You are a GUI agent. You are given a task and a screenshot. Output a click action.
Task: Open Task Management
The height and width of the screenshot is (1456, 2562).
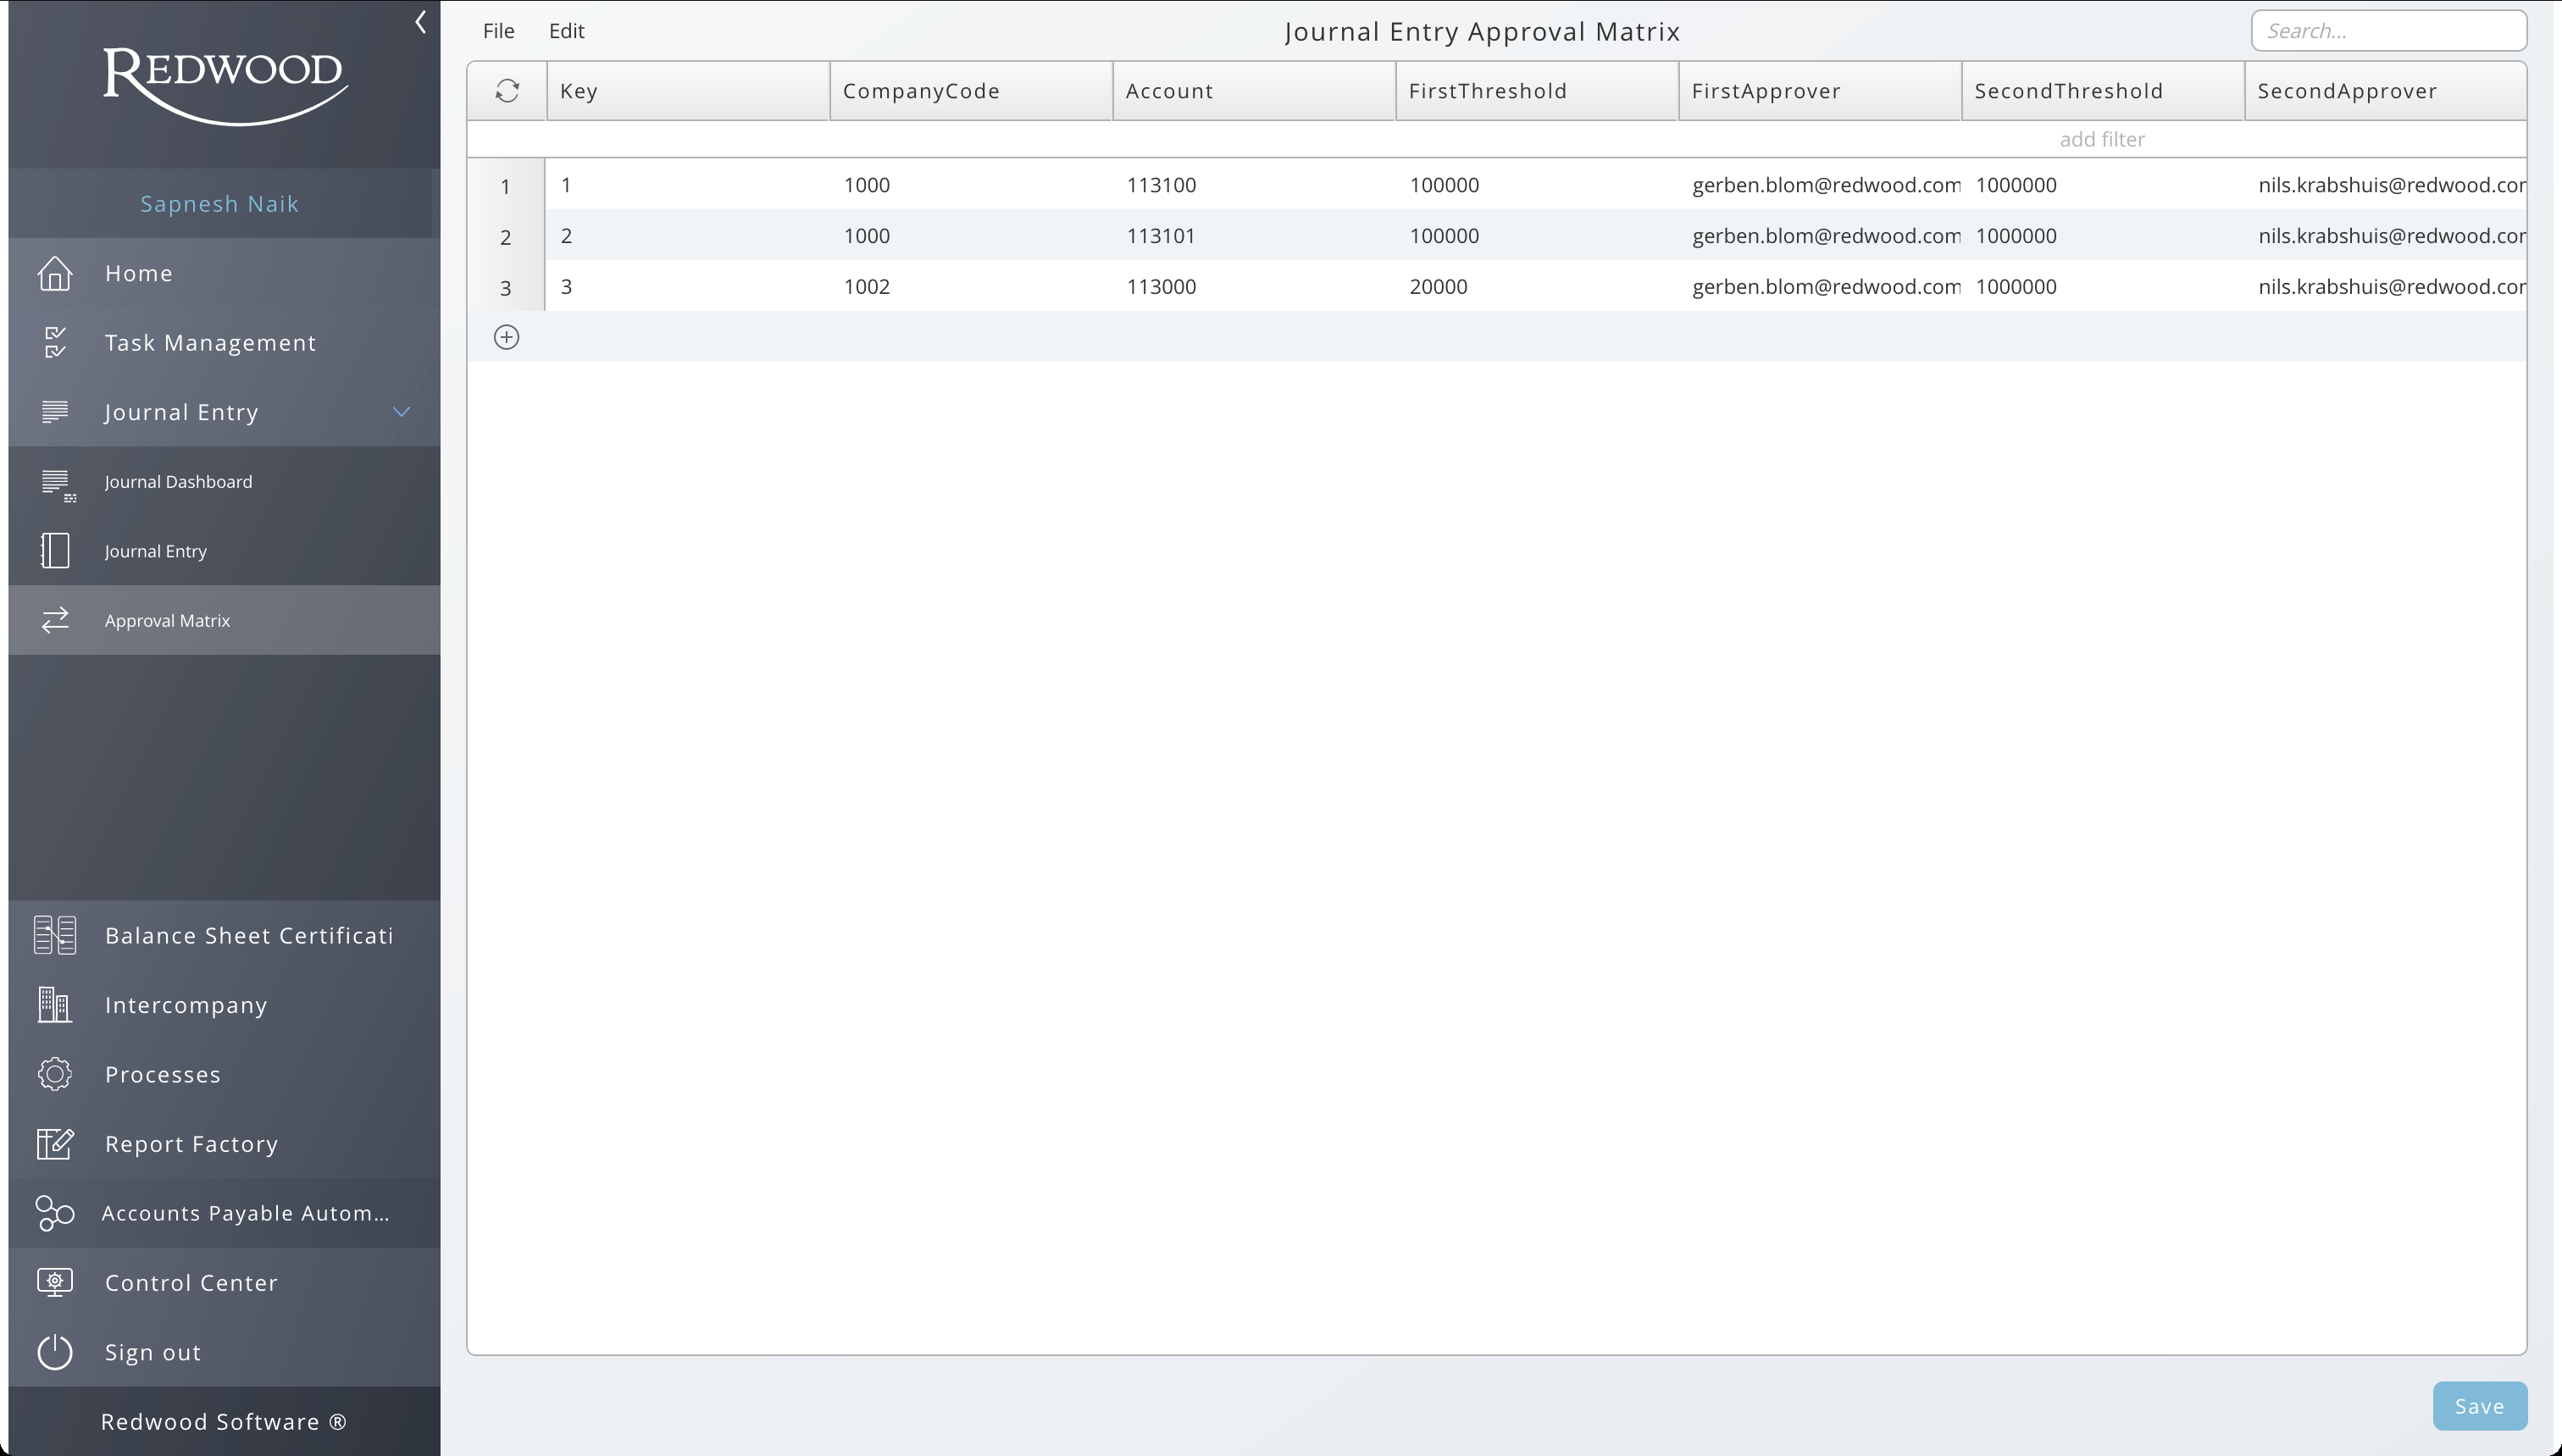click(224, 342)
